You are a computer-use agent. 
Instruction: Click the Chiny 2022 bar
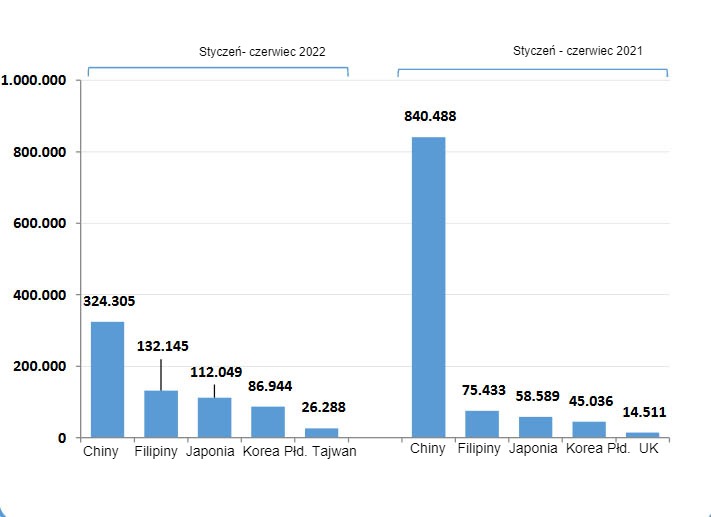(107, 379)
